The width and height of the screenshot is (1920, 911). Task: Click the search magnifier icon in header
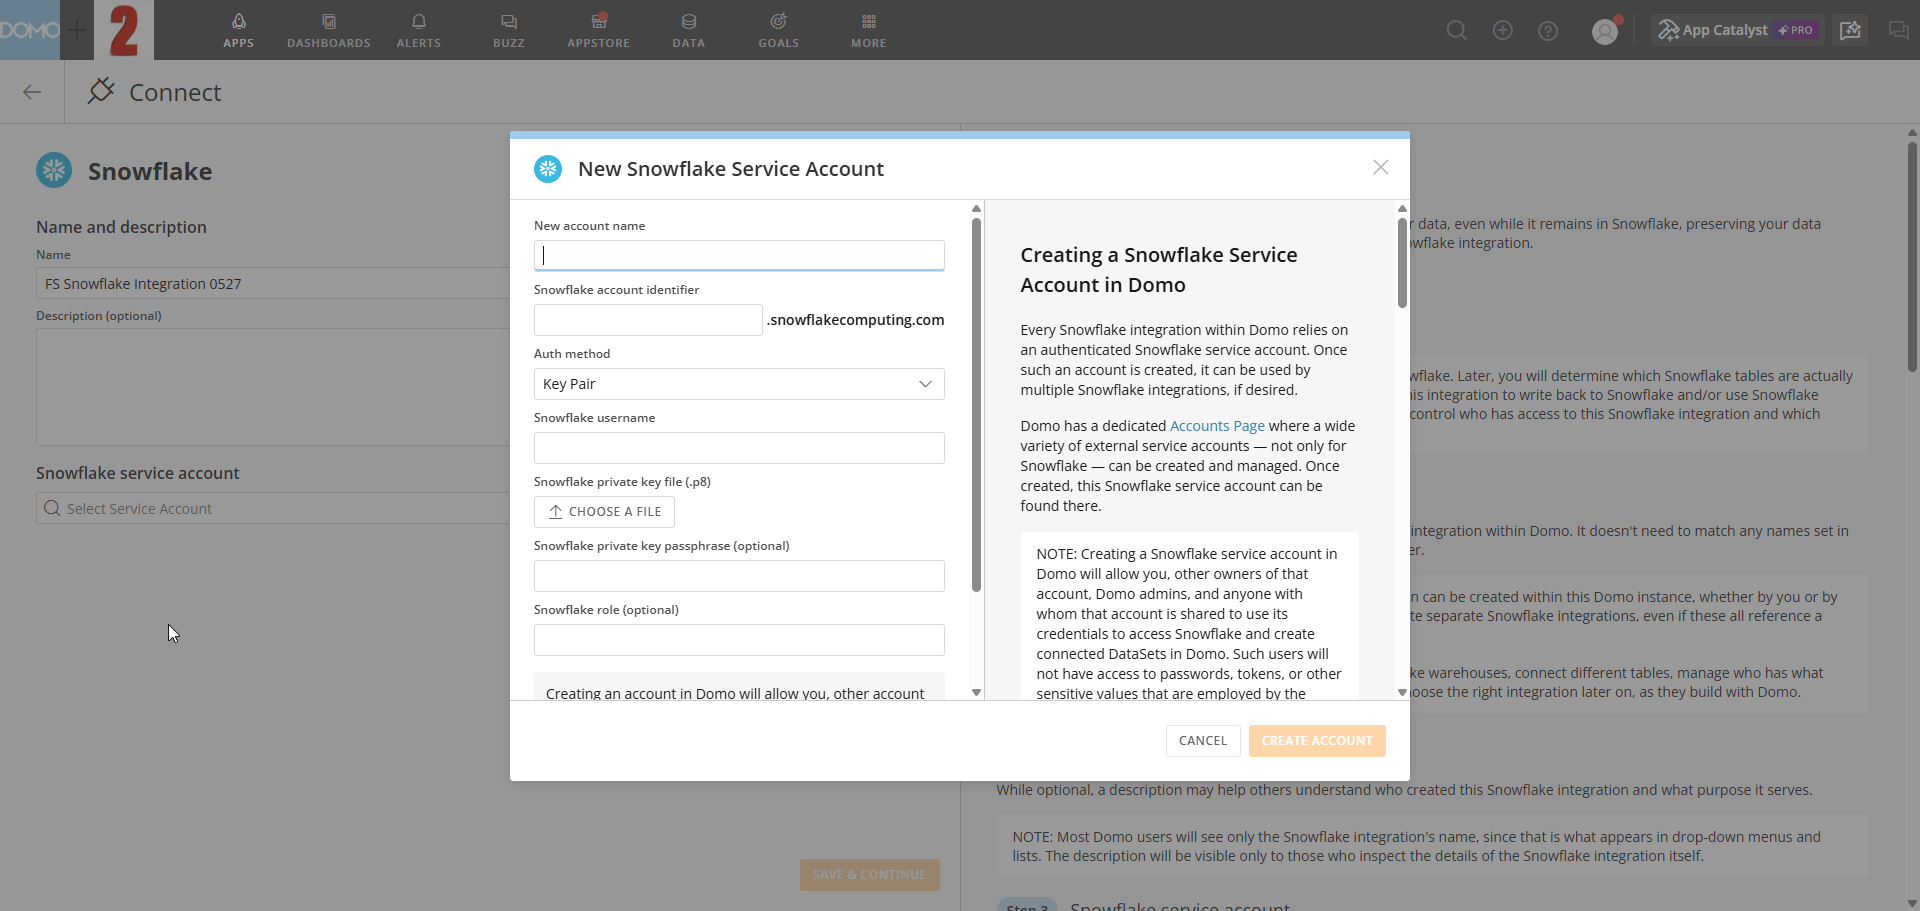pos(1457,31)
